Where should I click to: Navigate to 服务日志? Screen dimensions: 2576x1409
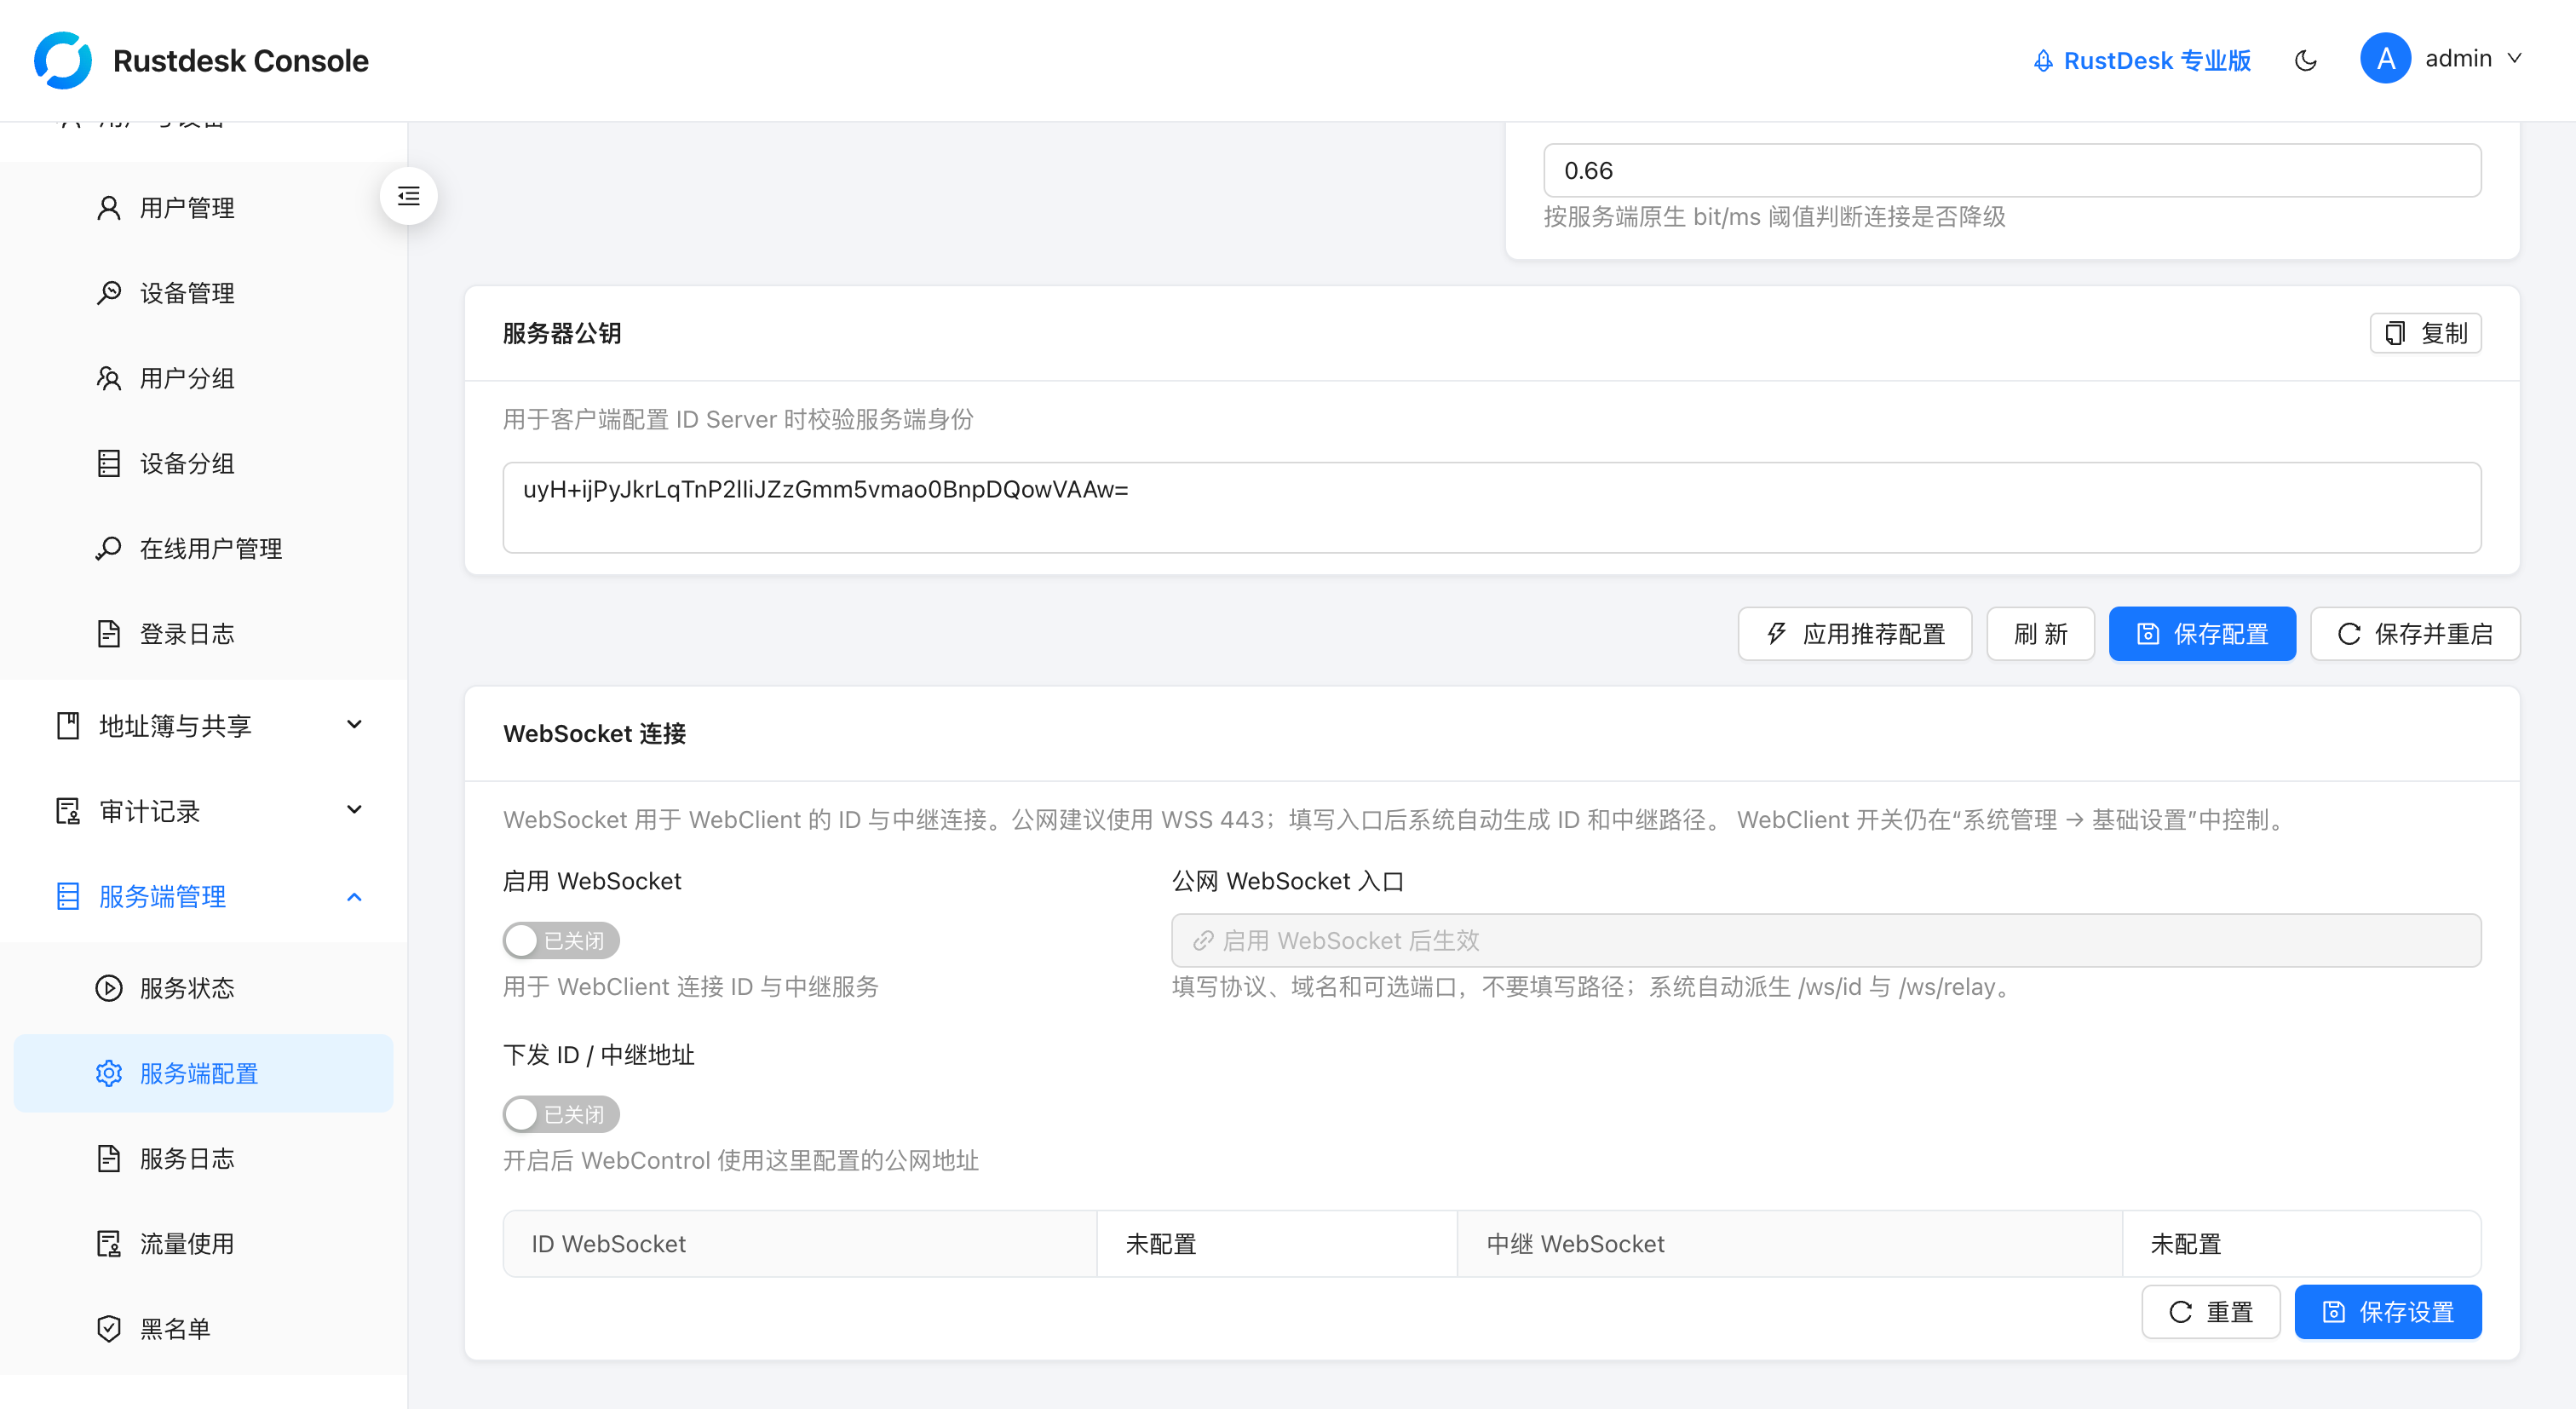point(204,1158)
